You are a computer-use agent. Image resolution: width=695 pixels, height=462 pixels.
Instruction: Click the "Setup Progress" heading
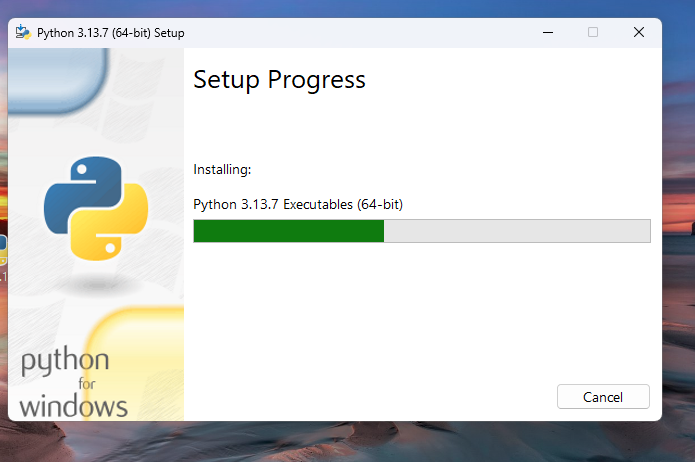tap(279, 80)
